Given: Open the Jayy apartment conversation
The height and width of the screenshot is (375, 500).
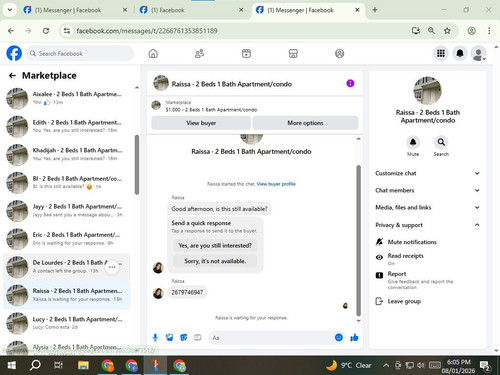Looking at the screenshot, I should pyautogui.click(x=67, y=211).
